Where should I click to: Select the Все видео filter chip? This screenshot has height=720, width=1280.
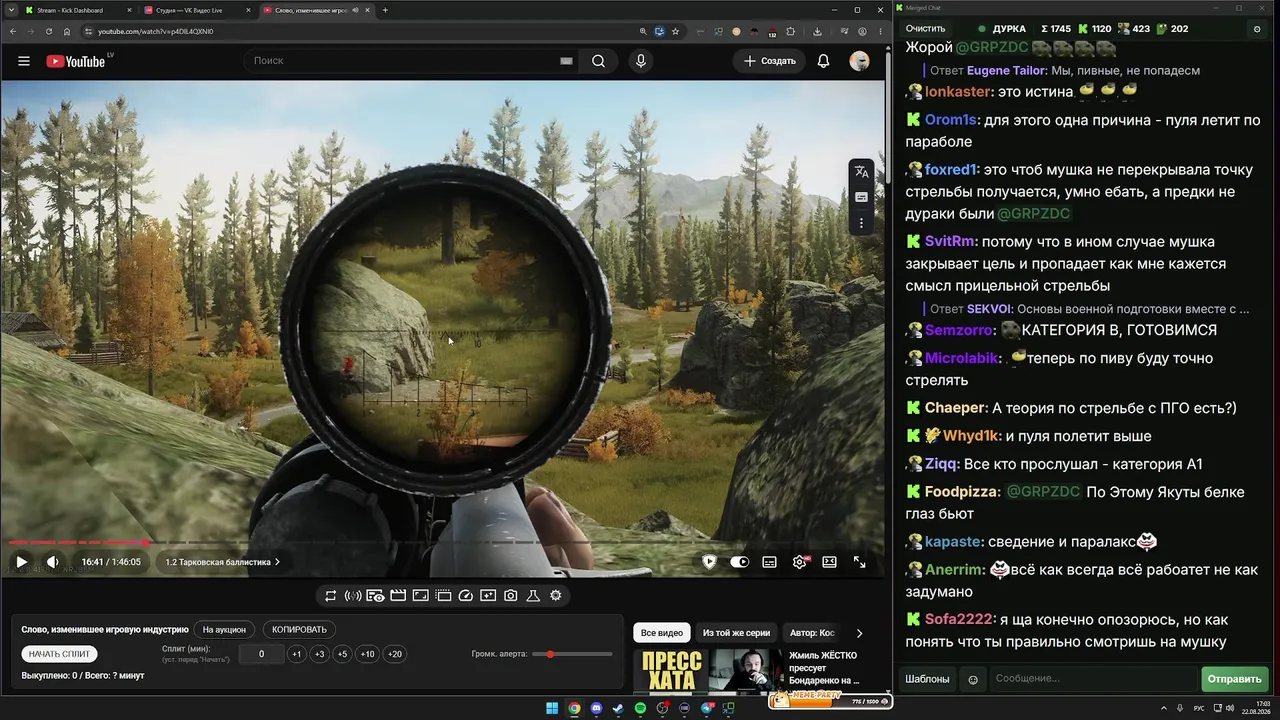point(662,633)
